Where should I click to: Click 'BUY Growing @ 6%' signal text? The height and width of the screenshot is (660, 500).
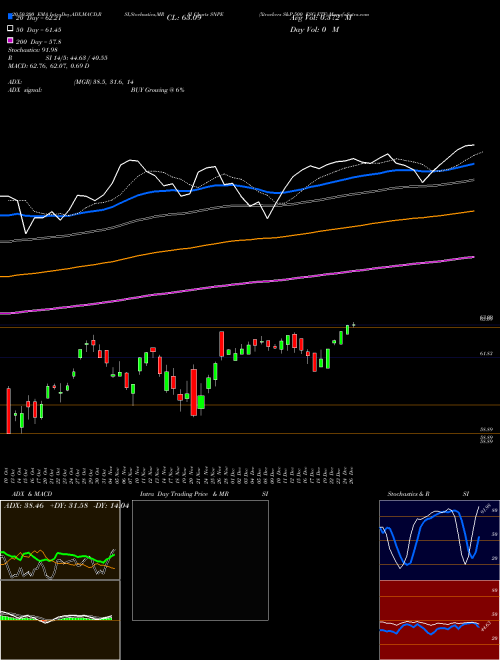point(157,90)
